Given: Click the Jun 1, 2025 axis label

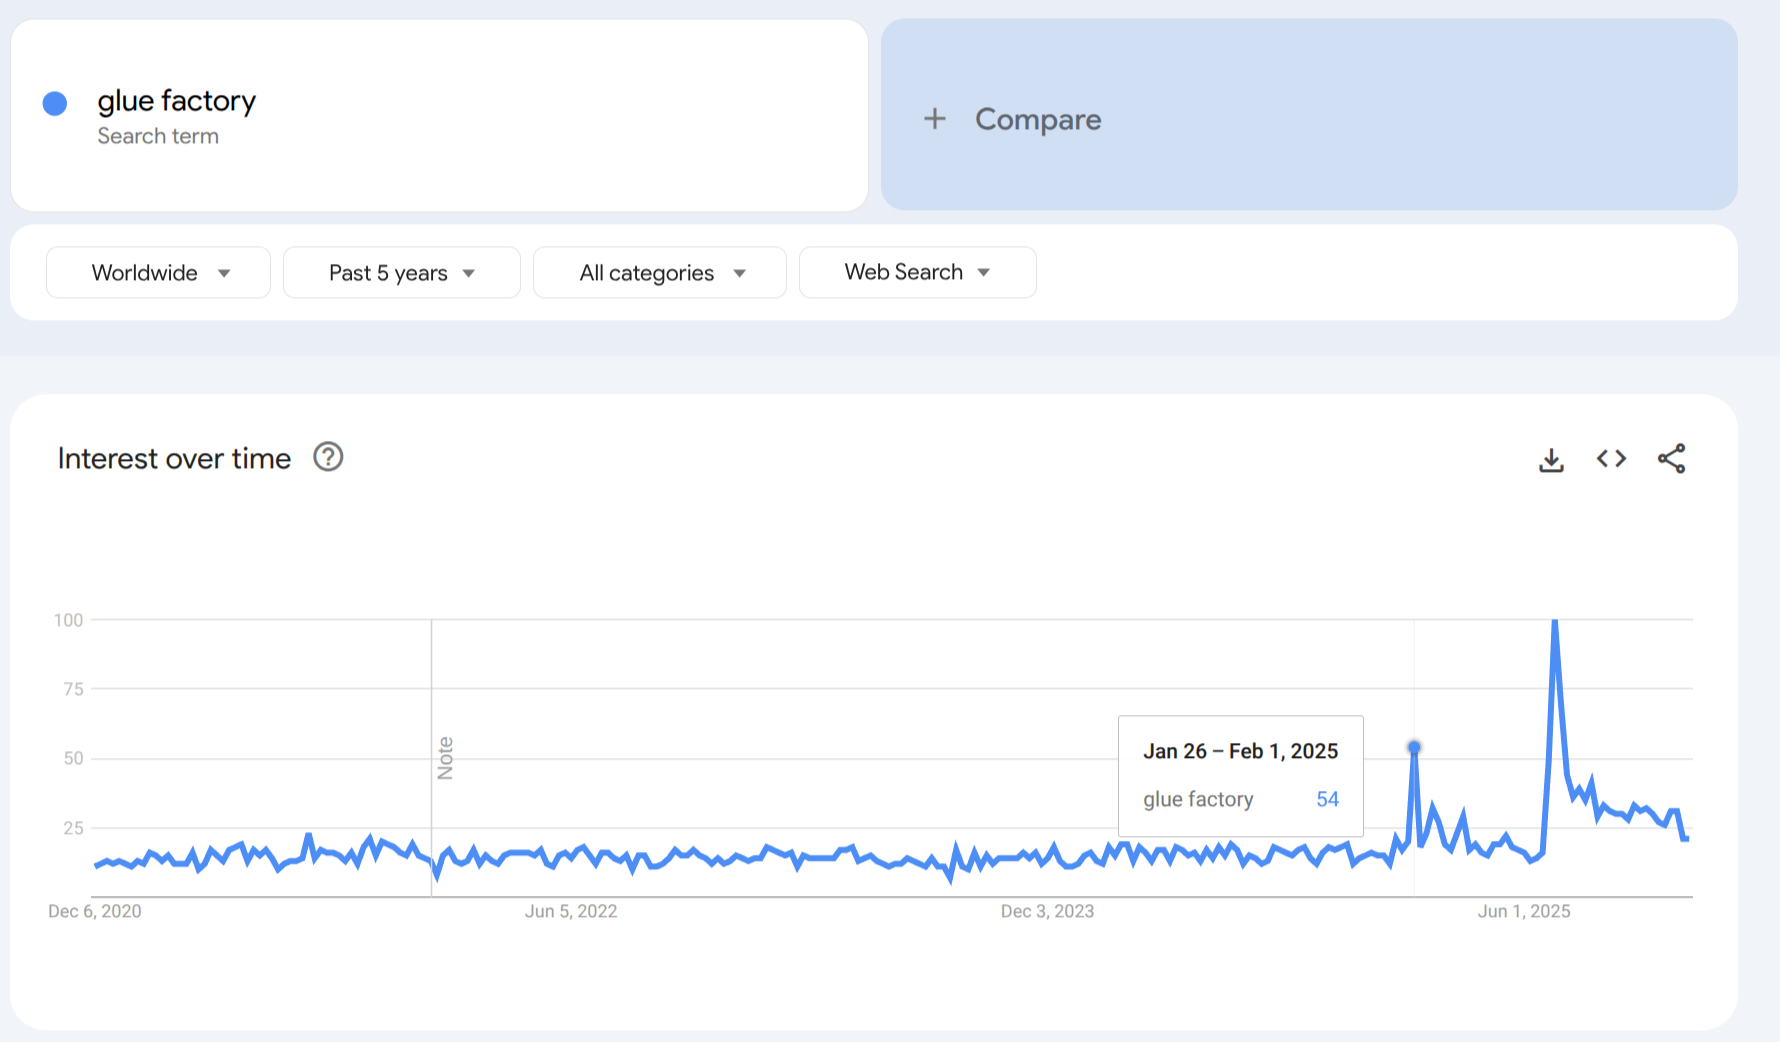Looking at the screenshot, I should (1524, 911).
